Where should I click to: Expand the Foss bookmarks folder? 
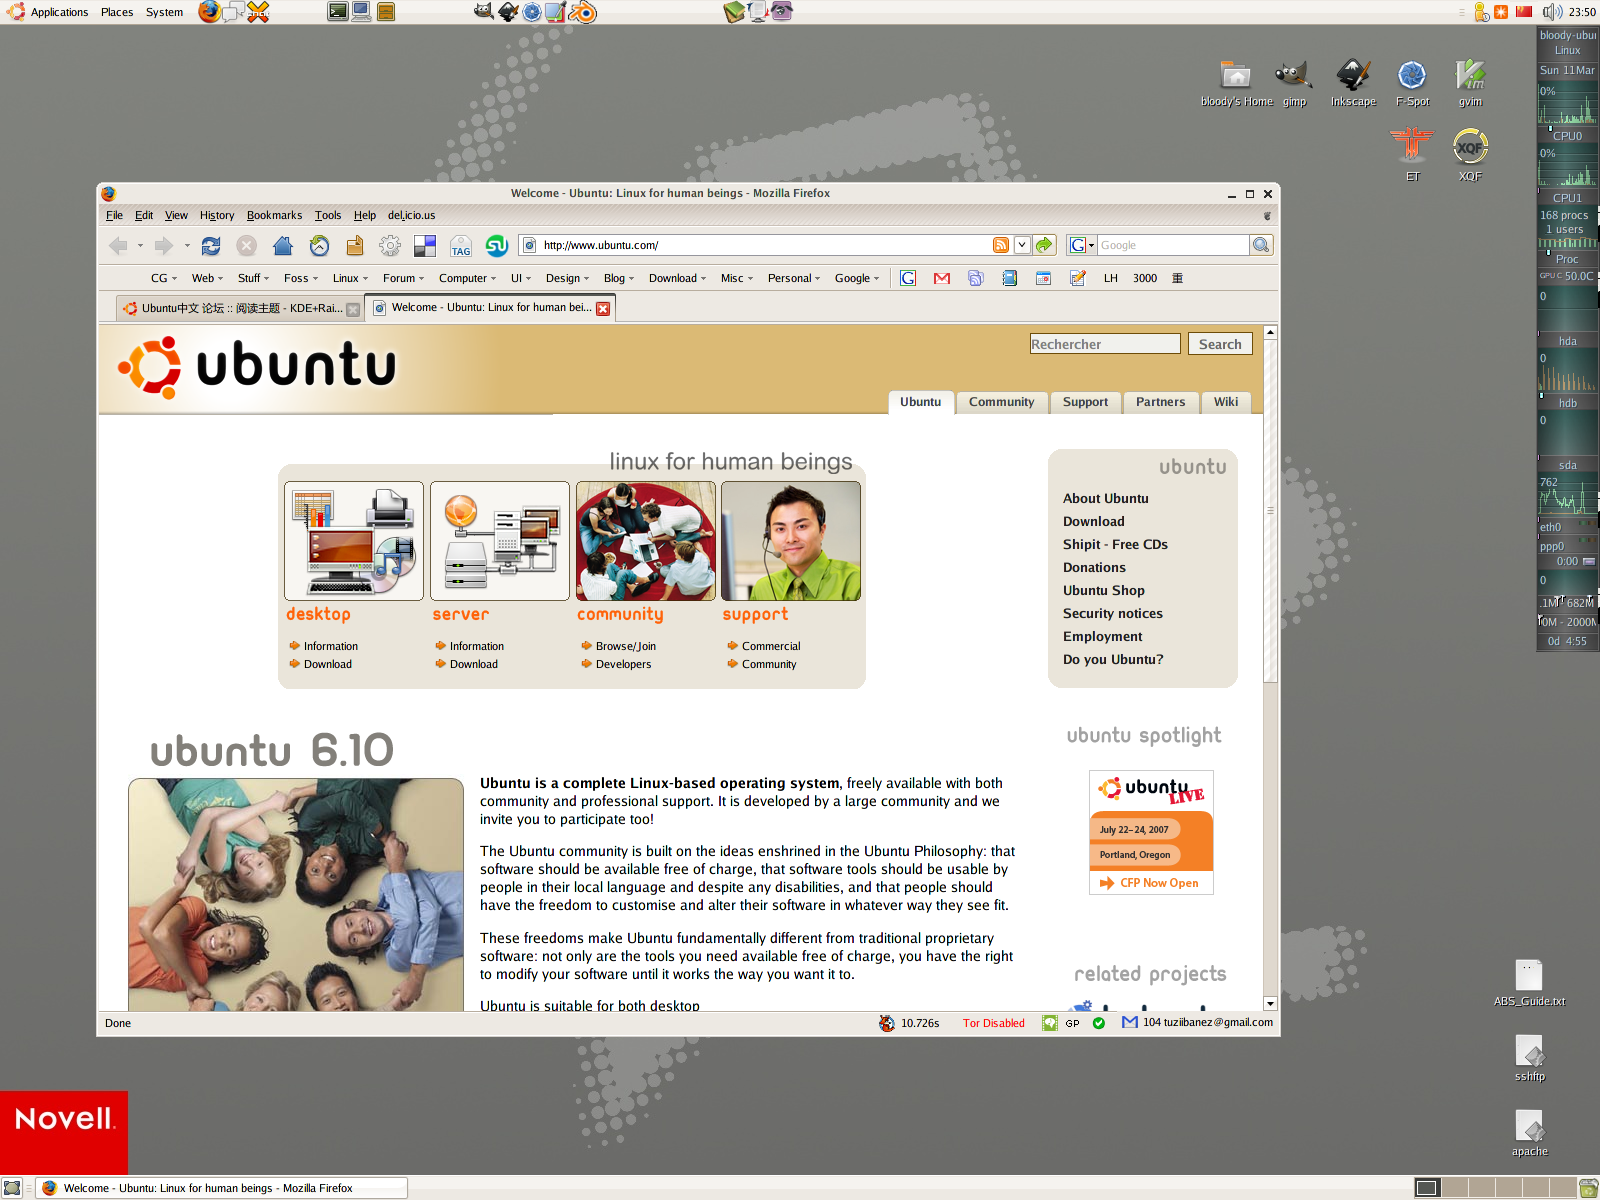click(x=301, y=278)
